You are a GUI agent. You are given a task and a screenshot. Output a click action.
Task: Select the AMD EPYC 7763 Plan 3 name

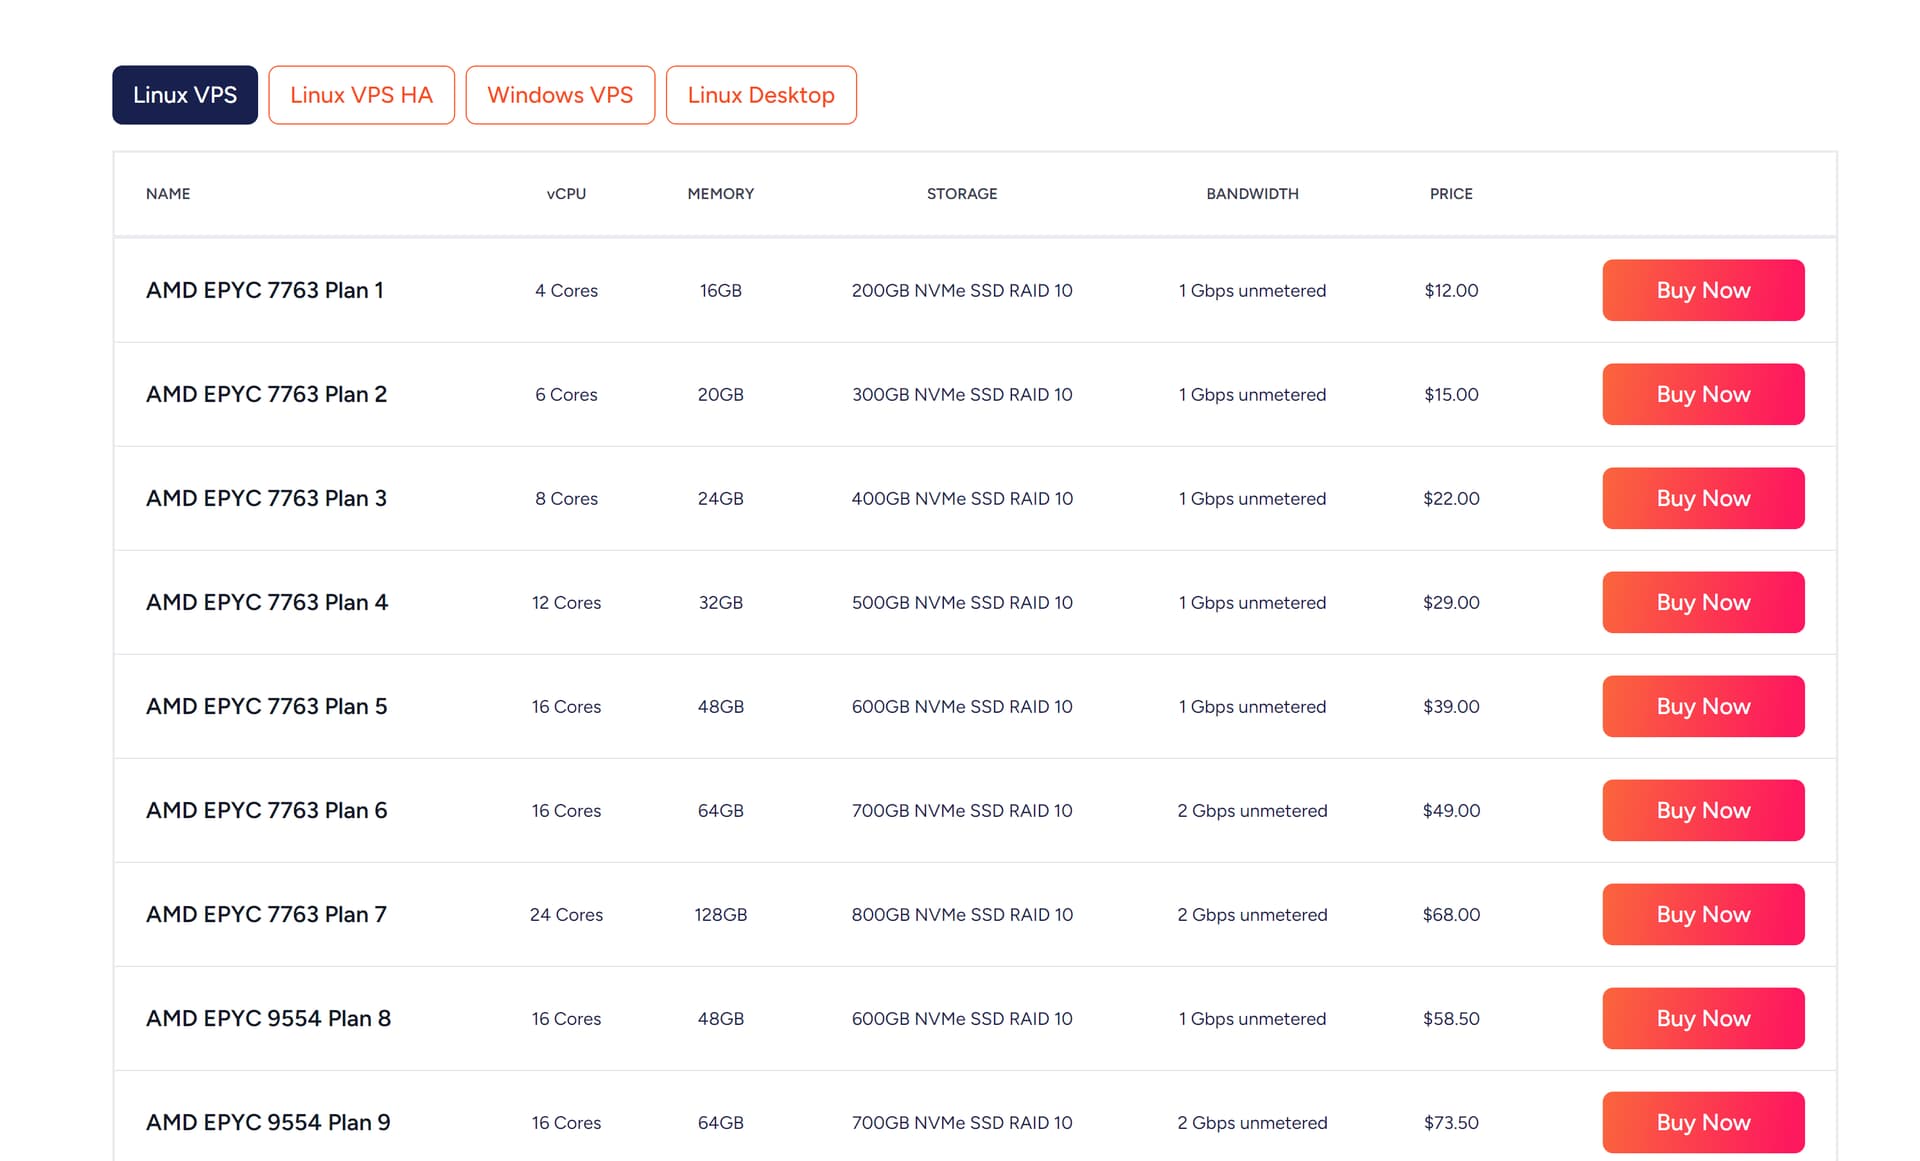coord(266,498)
